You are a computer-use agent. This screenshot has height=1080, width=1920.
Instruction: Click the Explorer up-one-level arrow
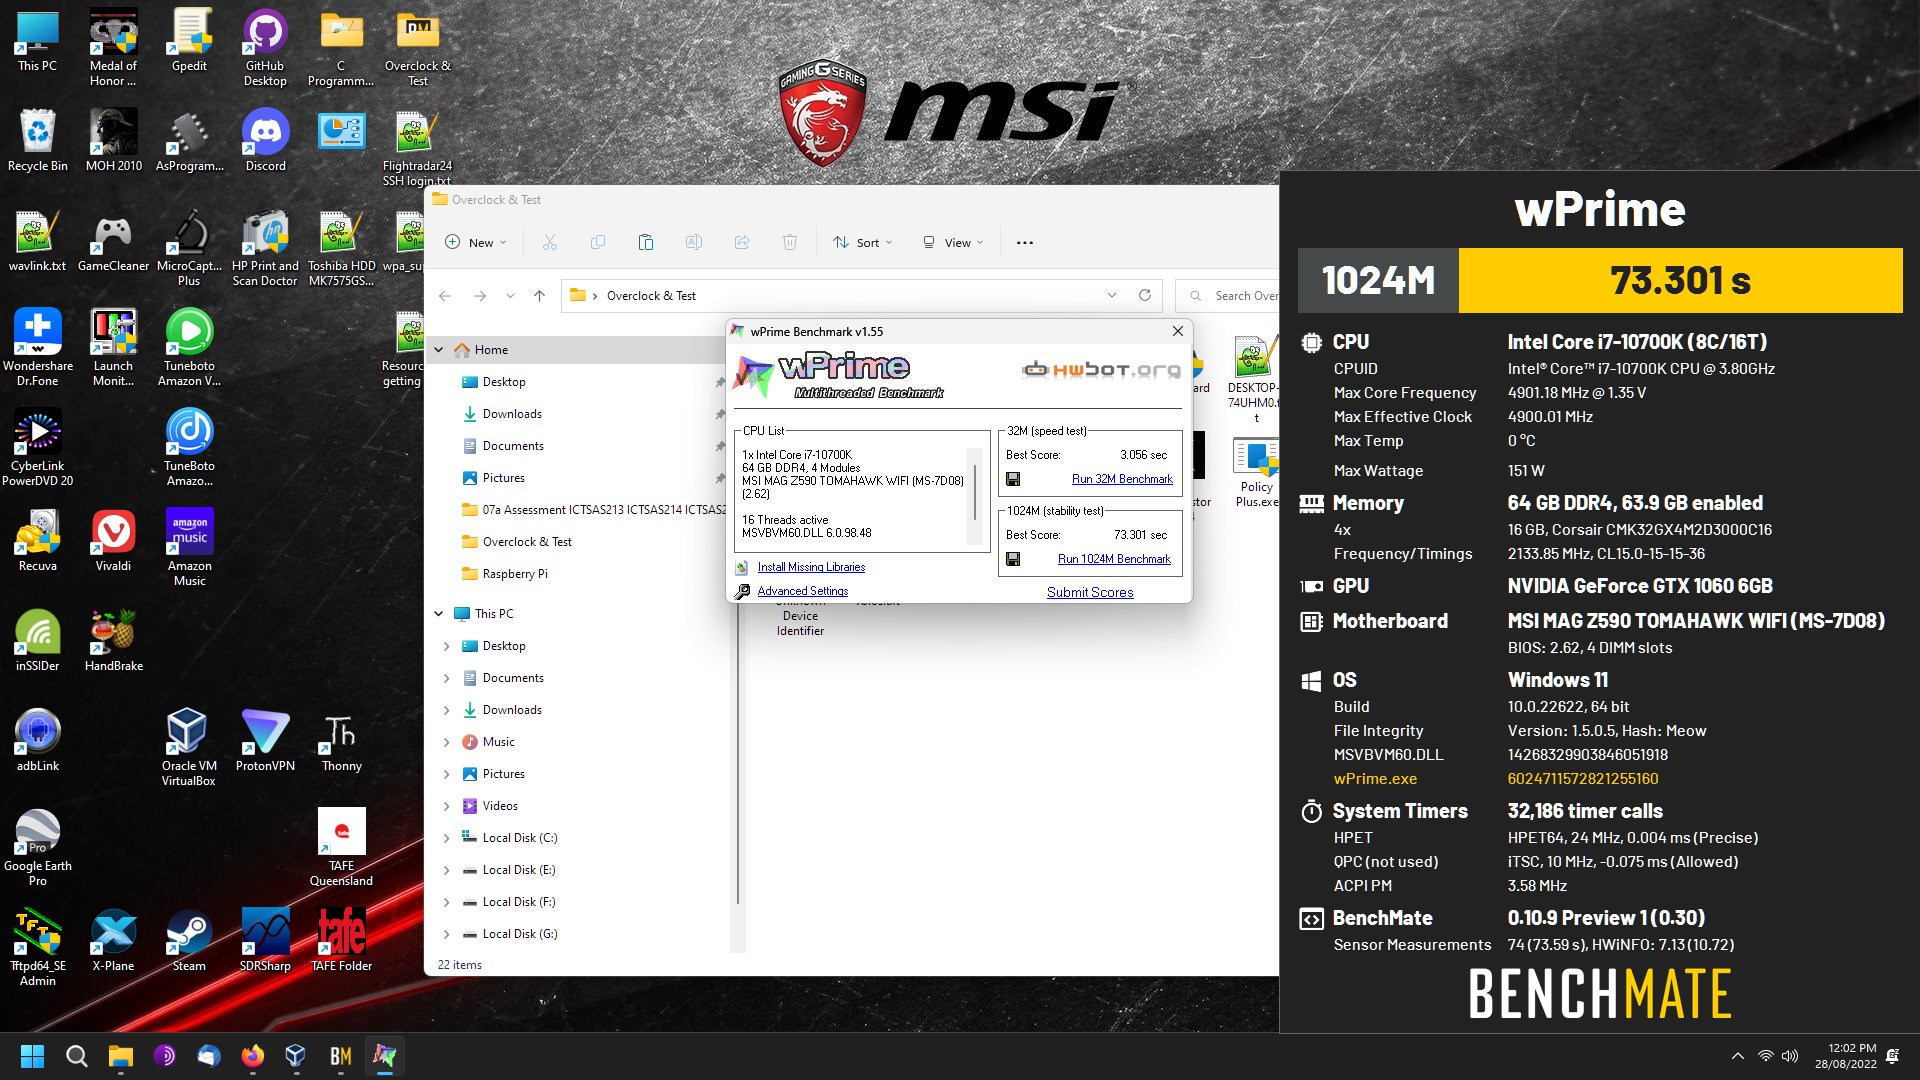(539, 296)
